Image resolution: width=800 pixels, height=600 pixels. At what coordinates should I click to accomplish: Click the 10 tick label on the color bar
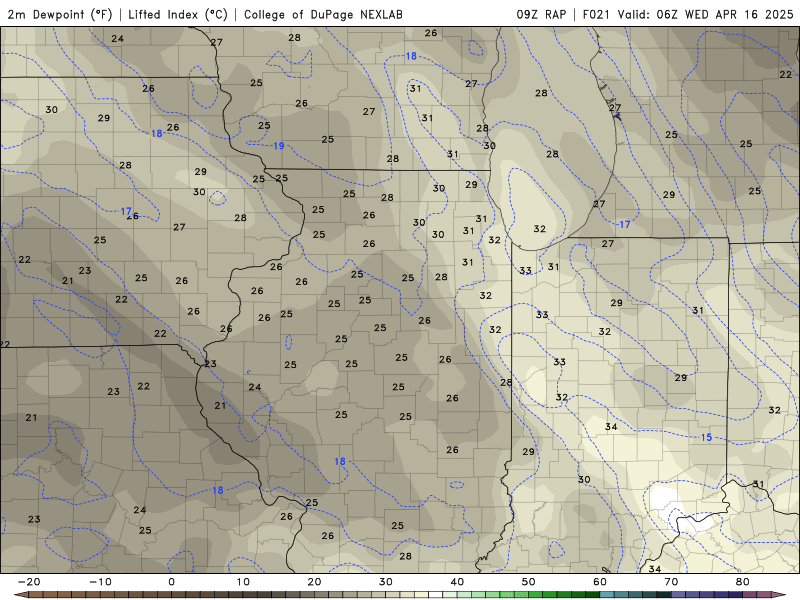pos(243,582)
